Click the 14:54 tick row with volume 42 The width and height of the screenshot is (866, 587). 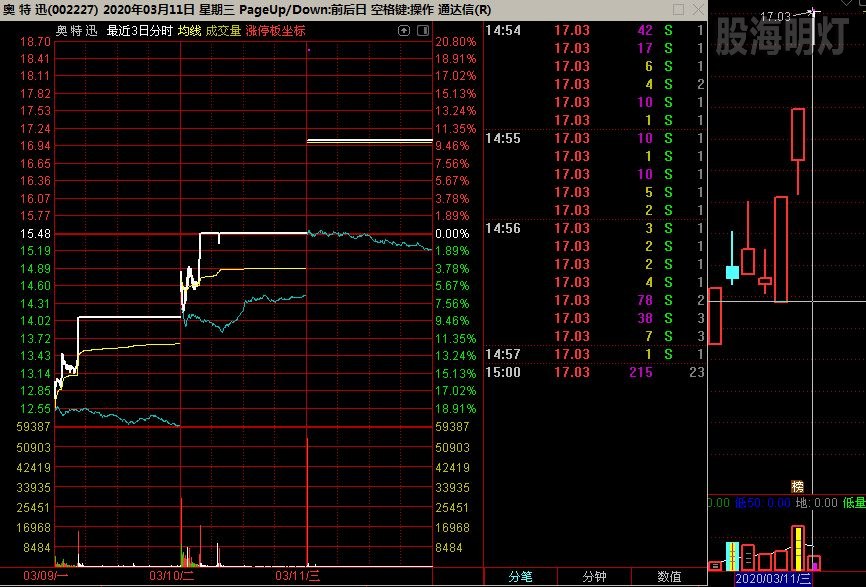pos(595,30)
